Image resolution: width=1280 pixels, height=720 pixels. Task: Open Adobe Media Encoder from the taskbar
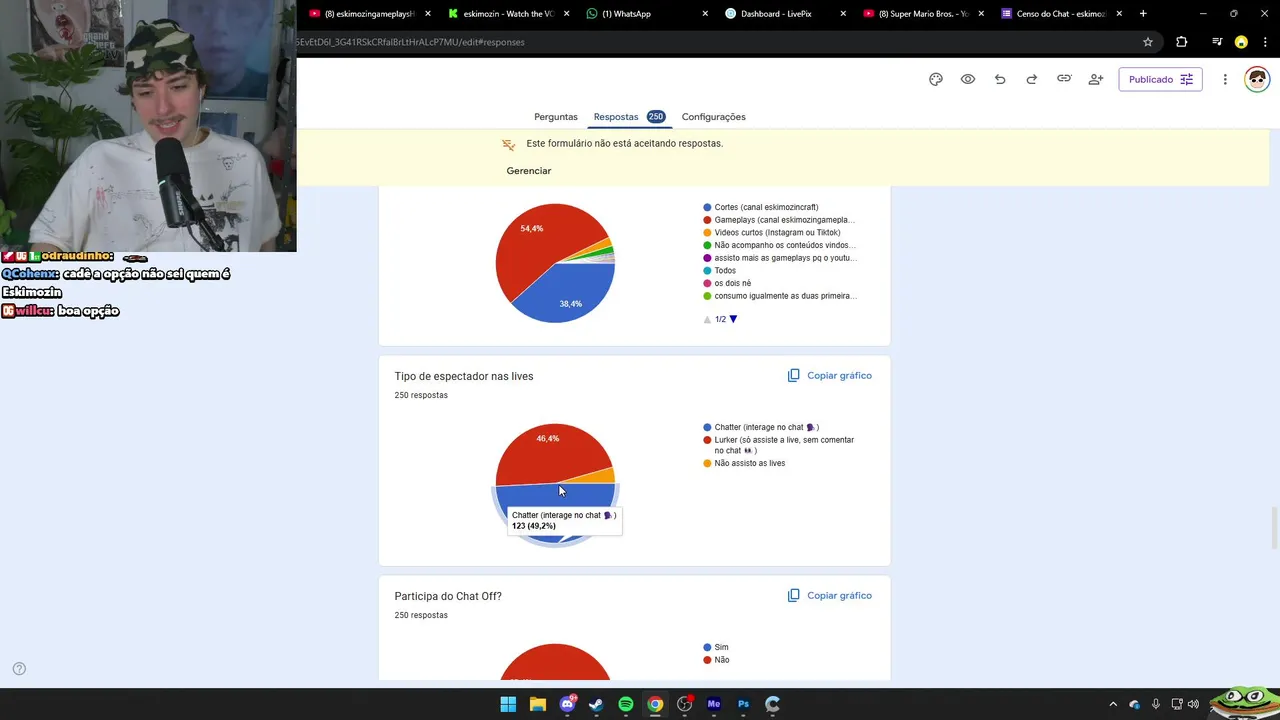pos(714,704)
